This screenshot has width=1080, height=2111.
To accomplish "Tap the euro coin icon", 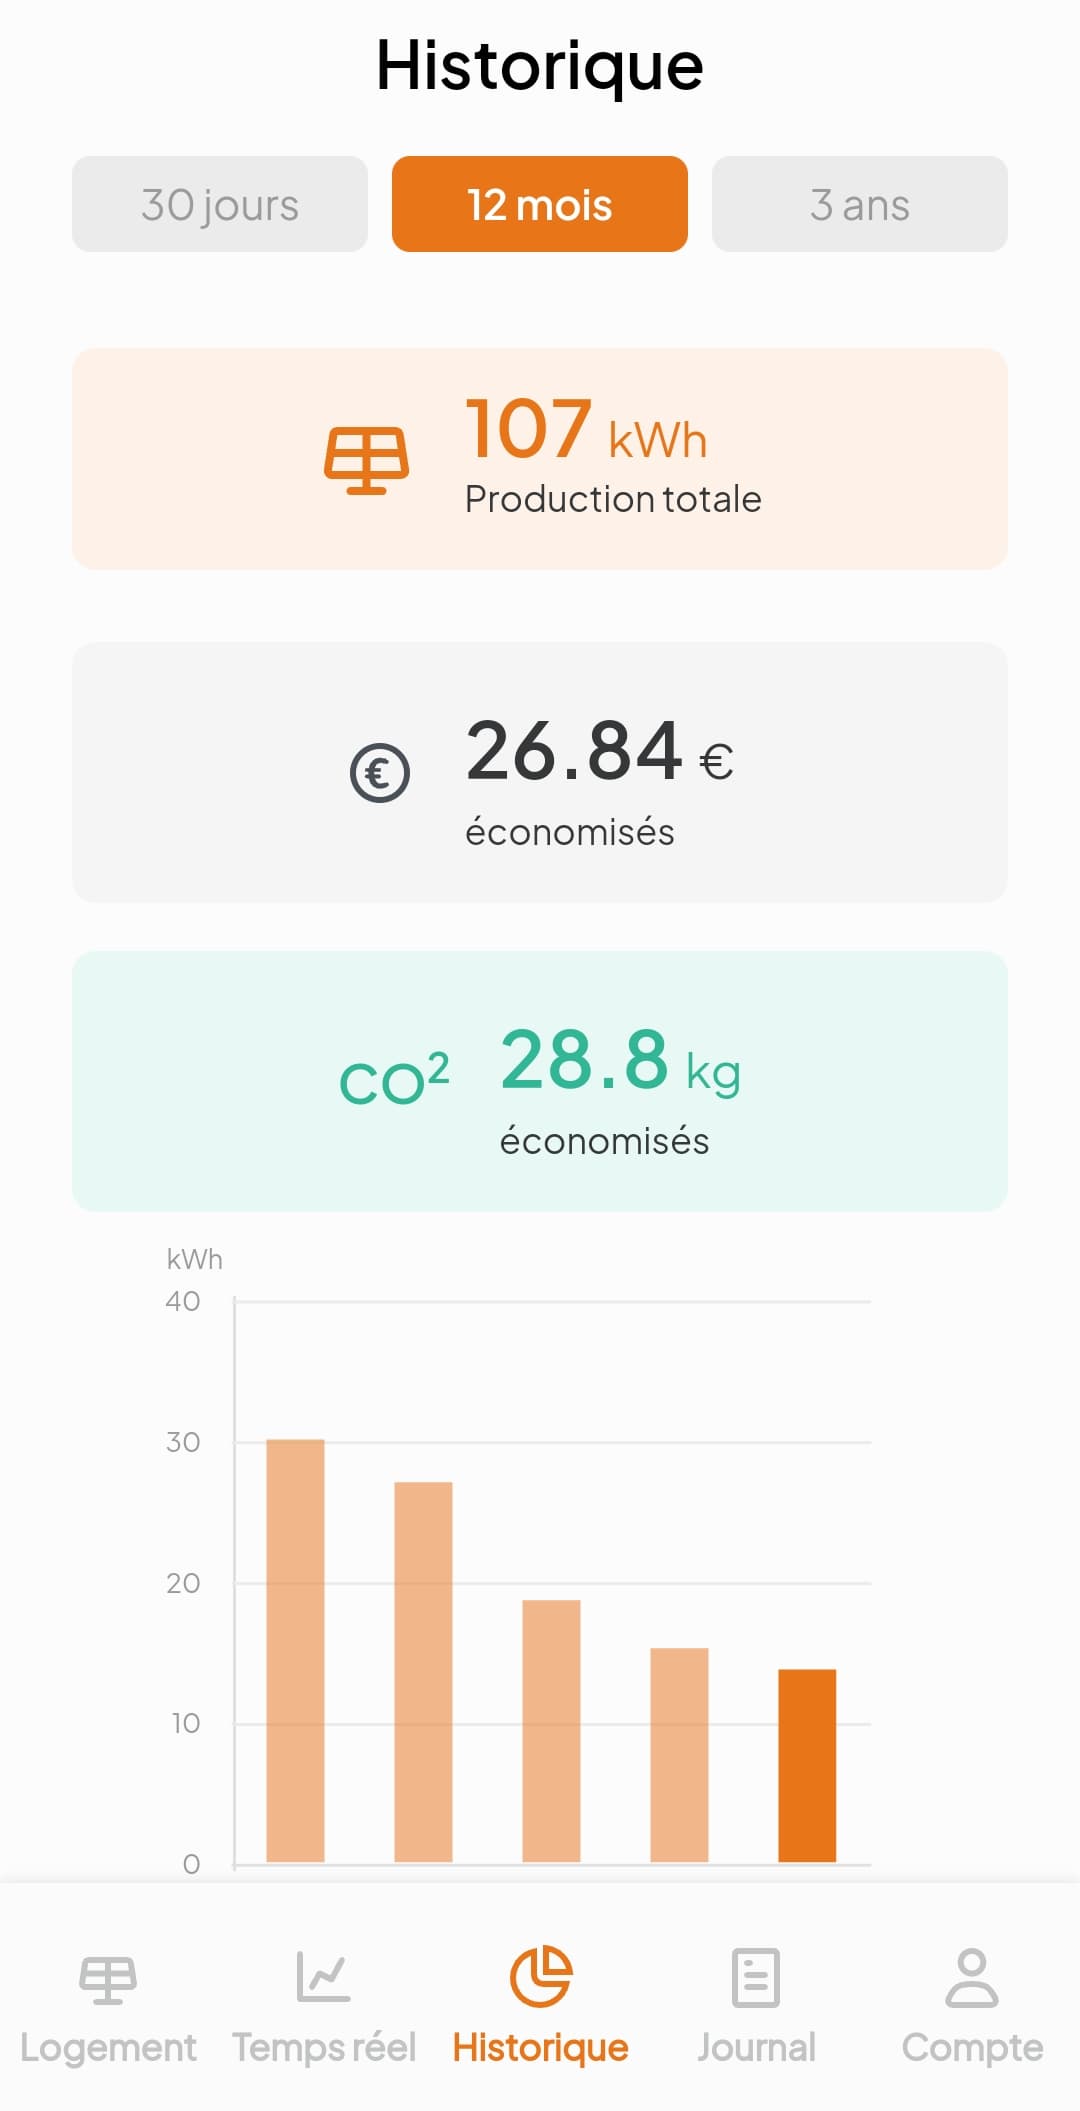I will 380,773.
